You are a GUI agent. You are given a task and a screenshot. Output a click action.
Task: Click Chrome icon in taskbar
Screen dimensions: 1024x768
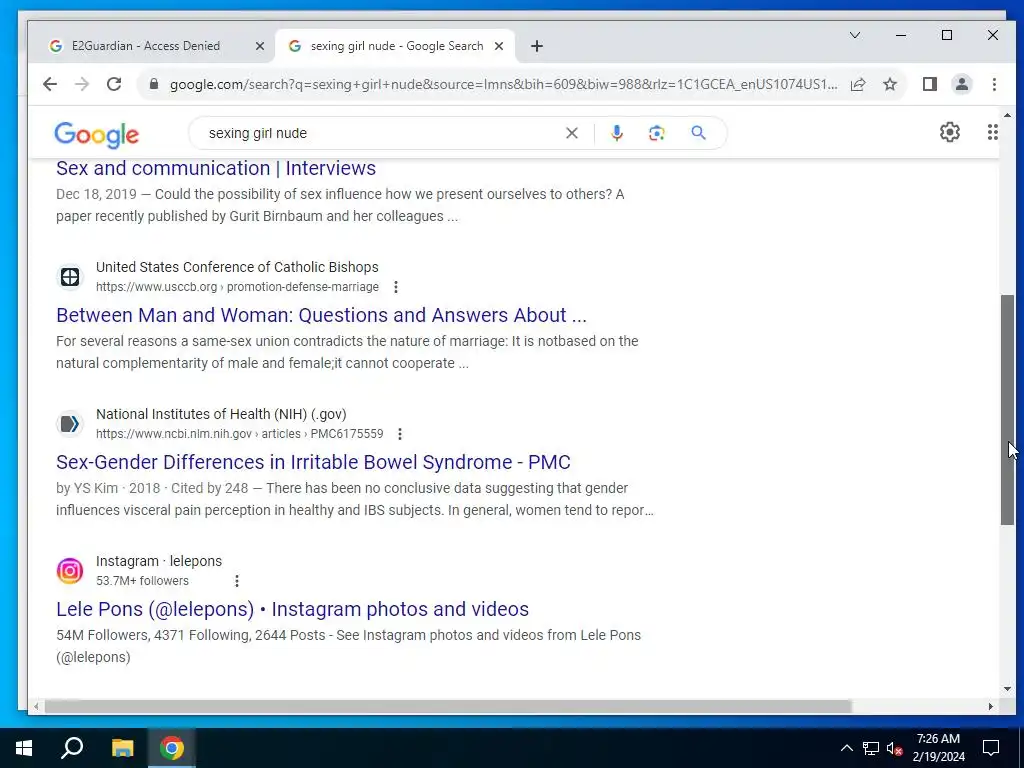(x=172, y=748)
